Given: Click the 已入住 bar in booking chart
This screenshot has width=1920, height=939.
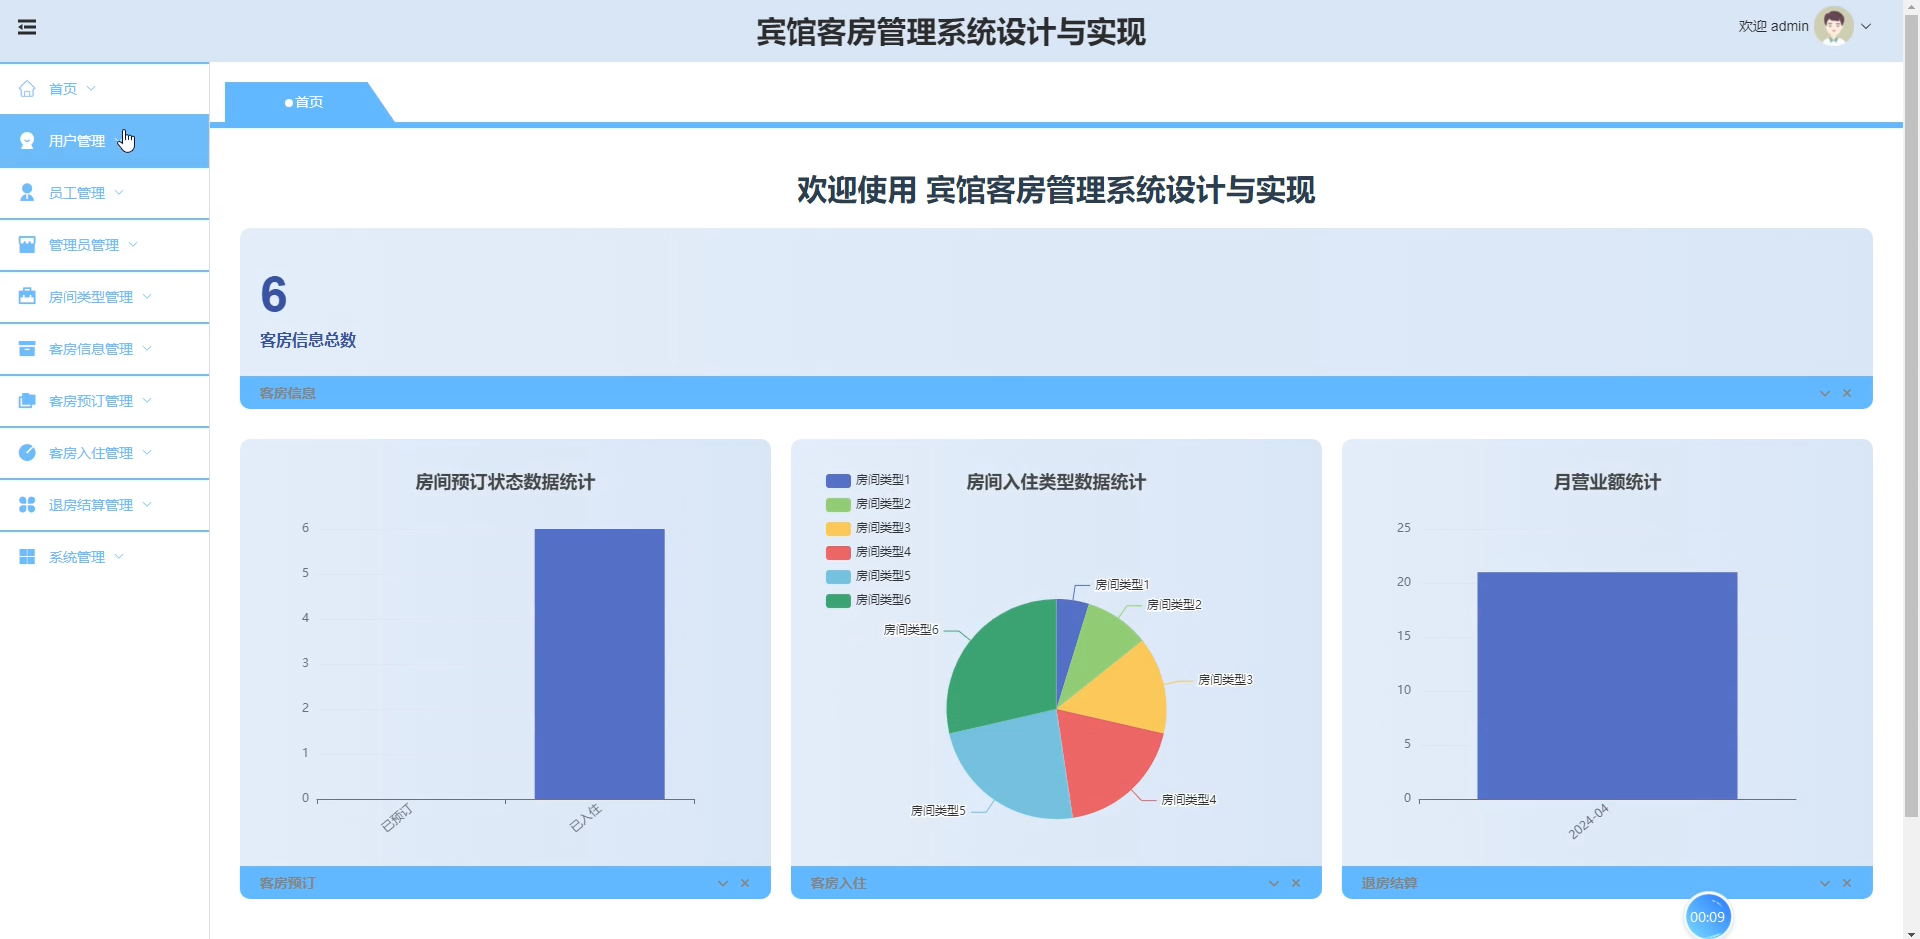Looking at the screenshot, I should point(599,664).
